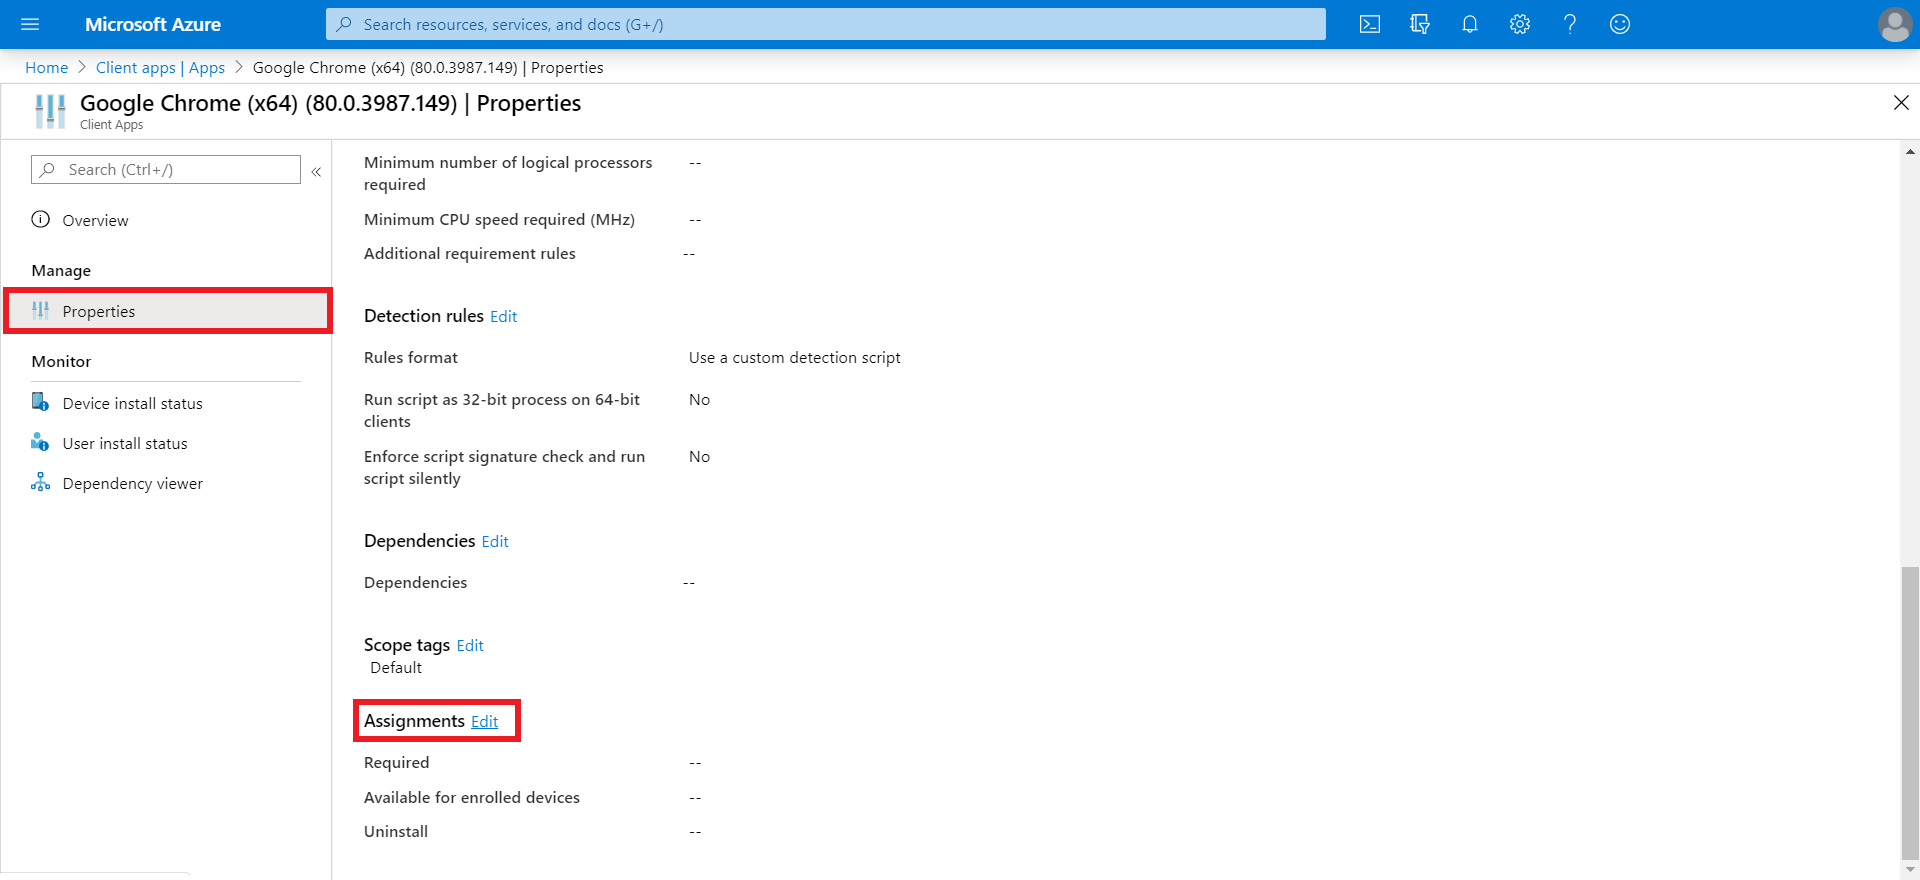Screen dimensions: 1920x880
Task: Click 'Available for enrolled devices' label
Action: (x=472, y=797)
